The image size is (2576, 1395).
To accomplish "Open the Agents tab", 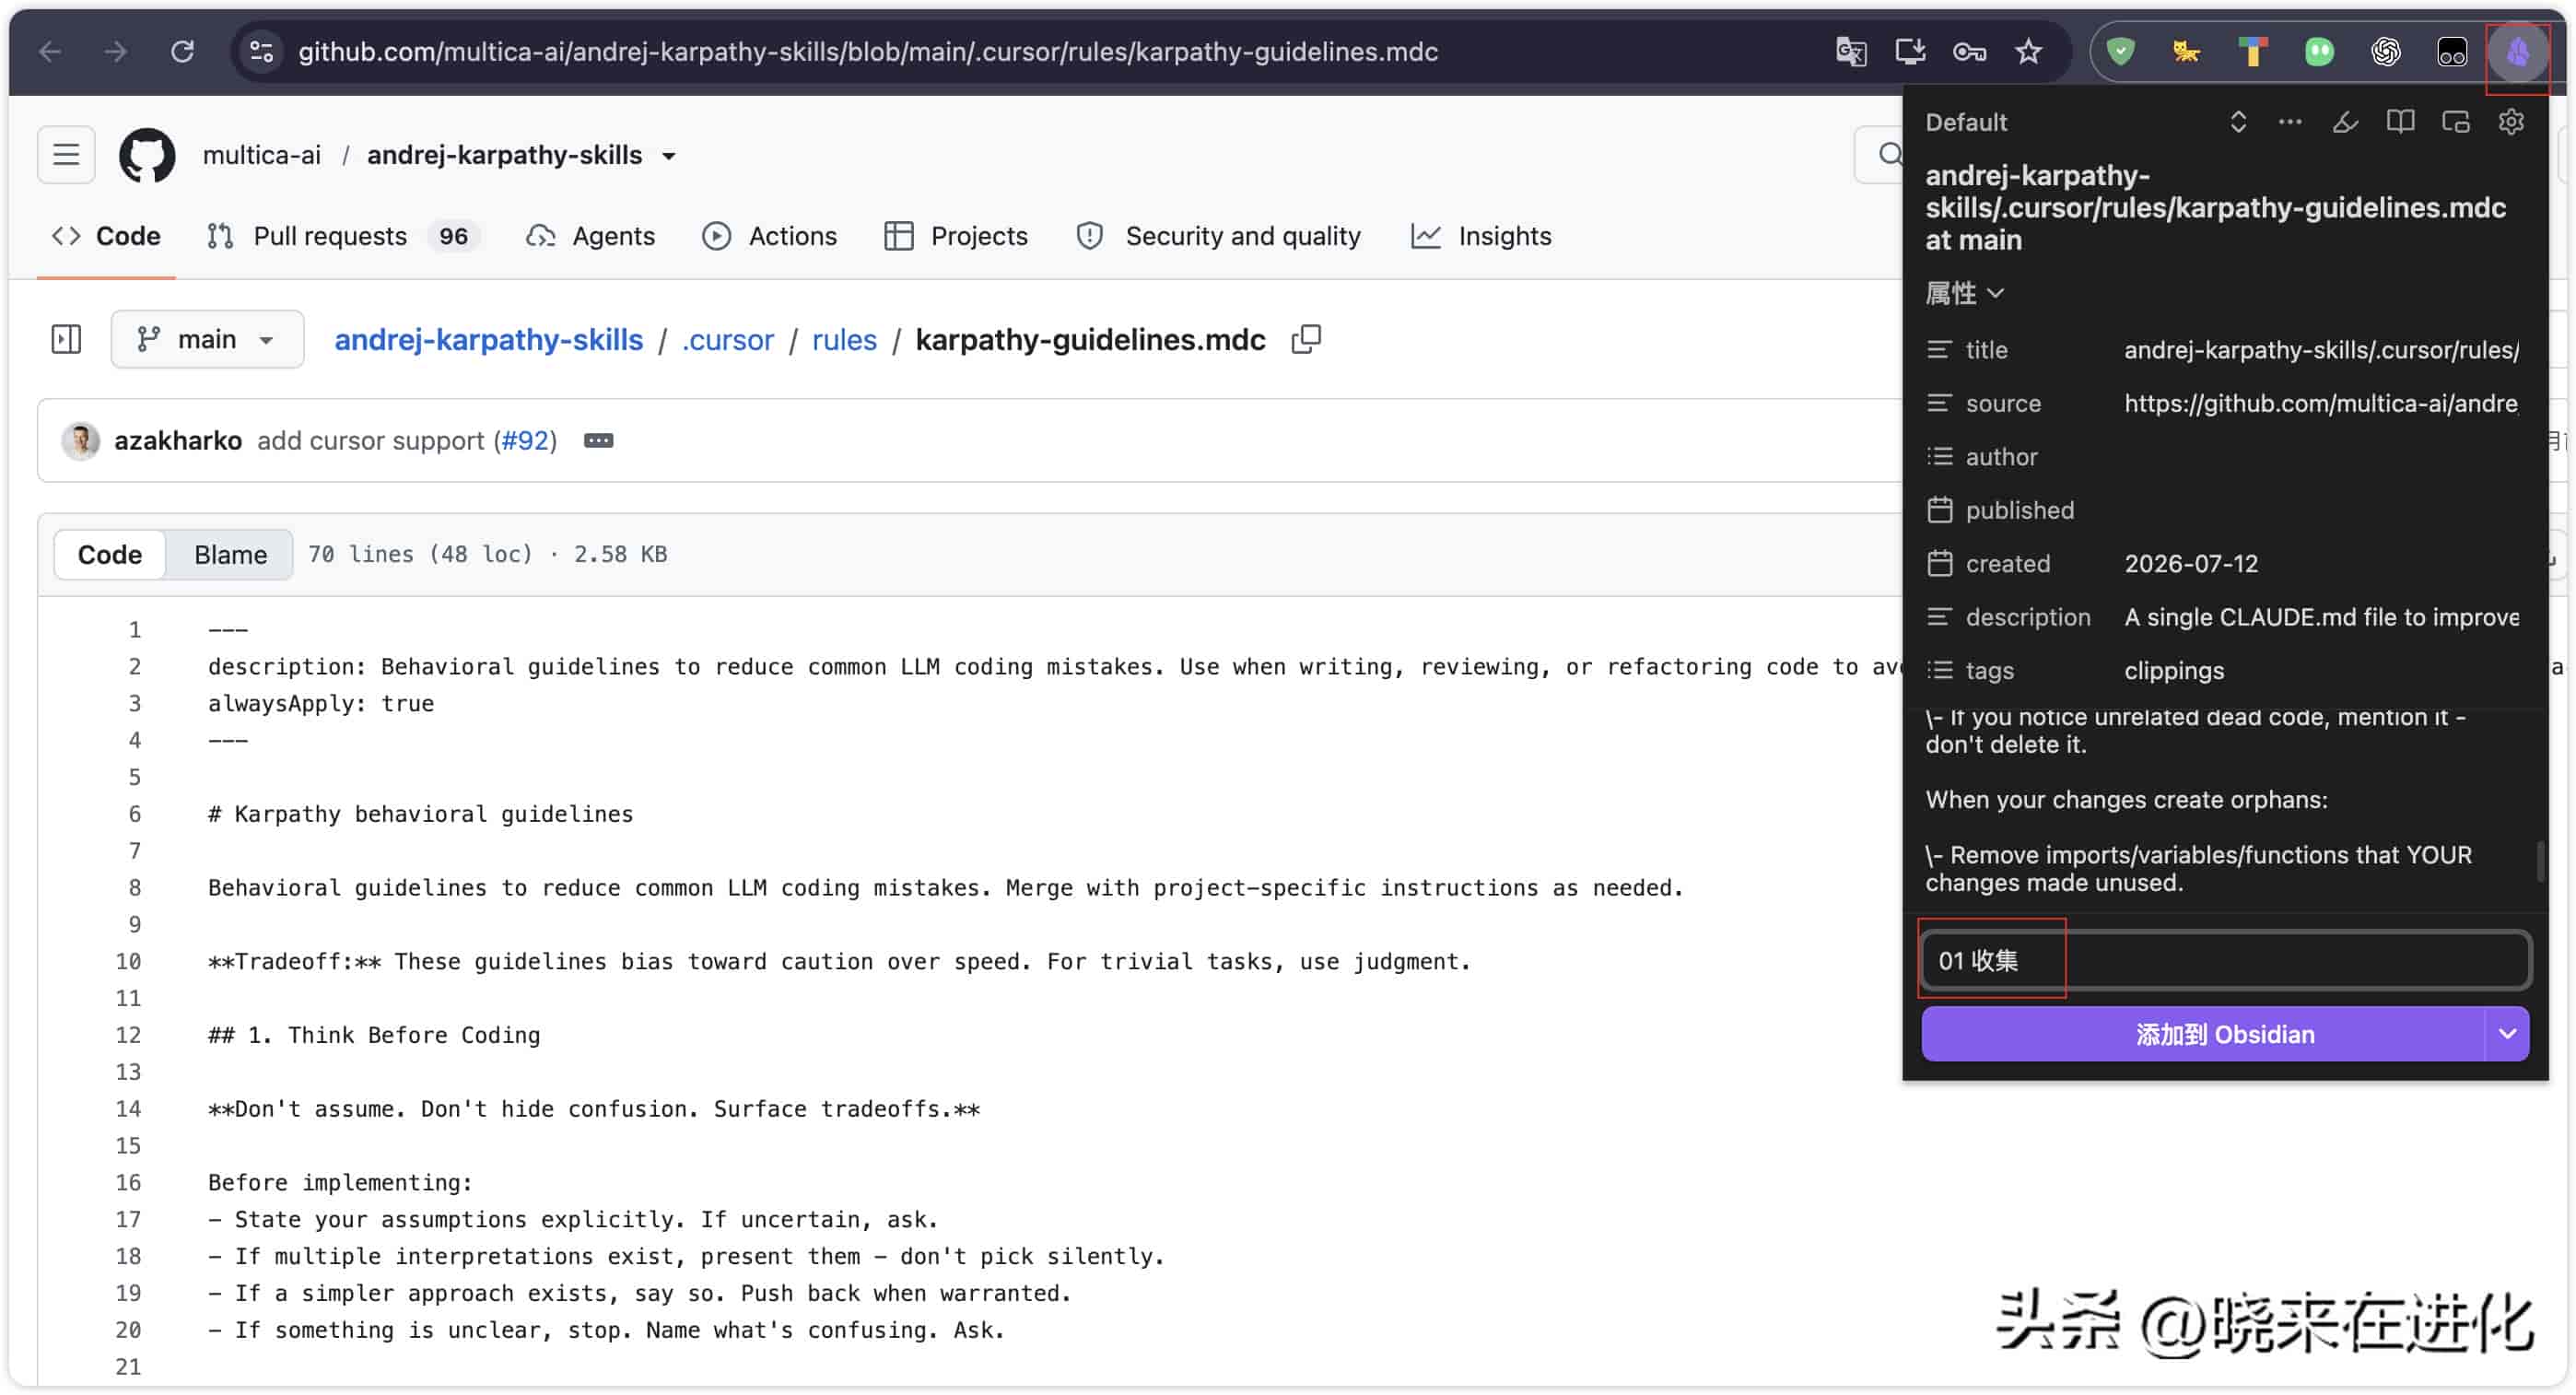I will tap(591, 236).
